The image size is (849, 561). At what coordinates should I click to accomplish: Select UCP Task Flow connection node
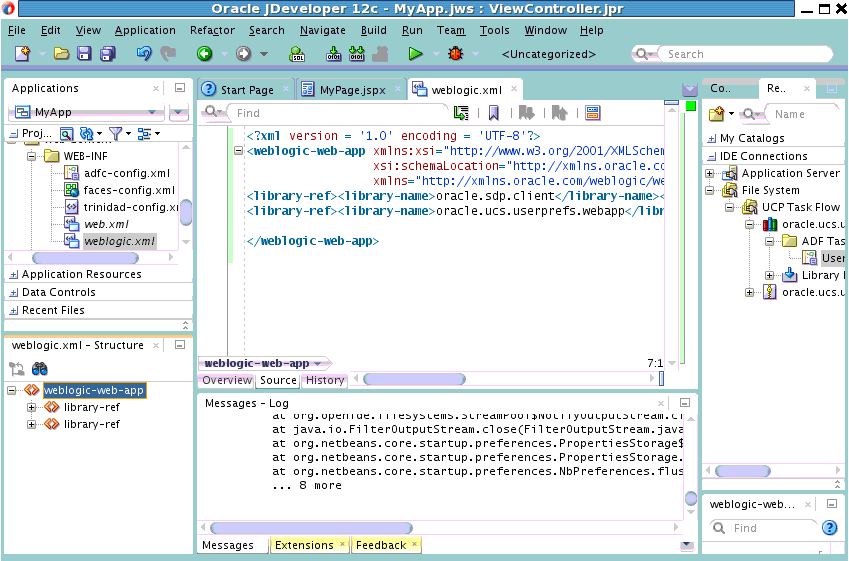(800, 207)
